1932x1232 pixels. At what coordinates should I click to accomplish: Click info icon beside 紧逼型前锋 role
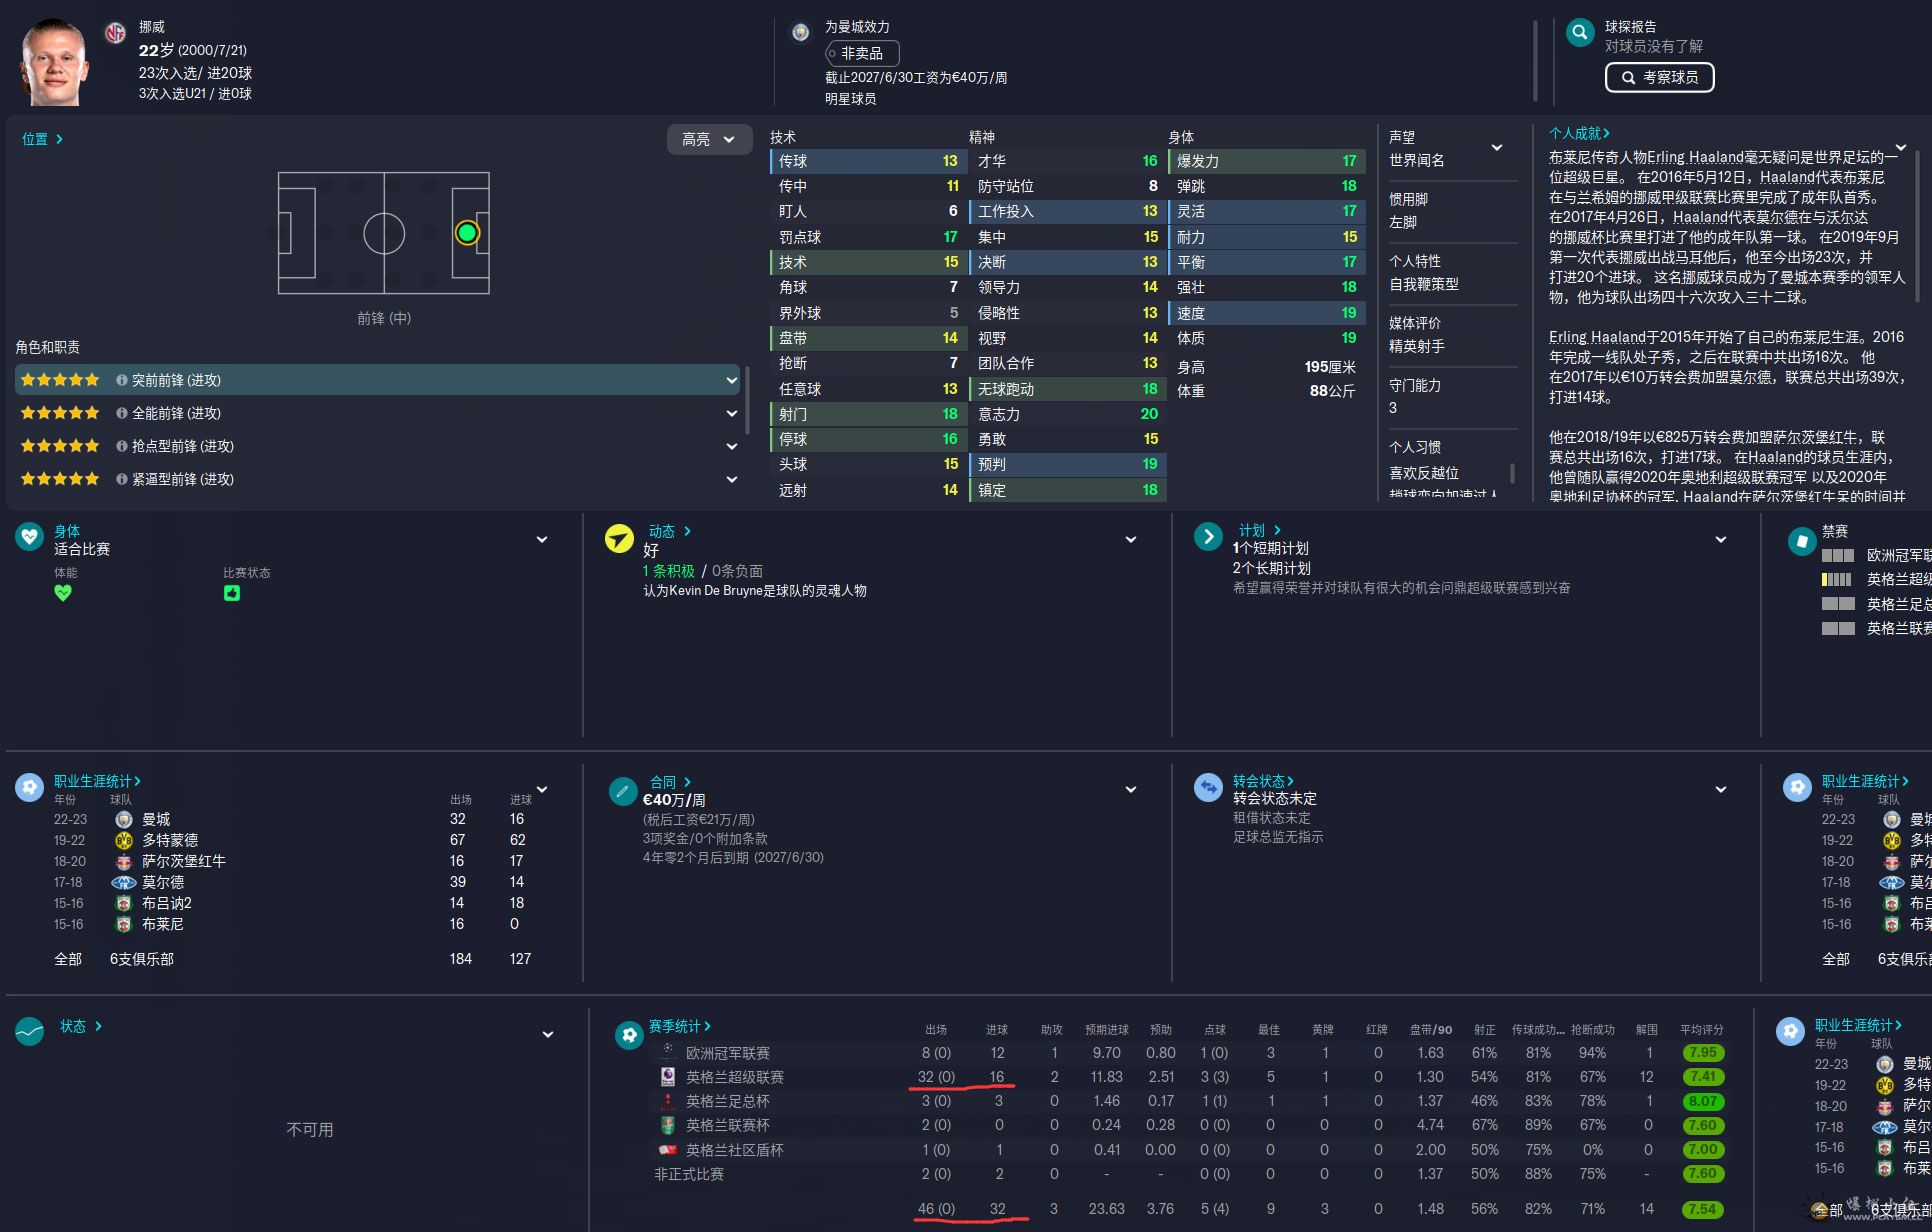tap(121, 479)
